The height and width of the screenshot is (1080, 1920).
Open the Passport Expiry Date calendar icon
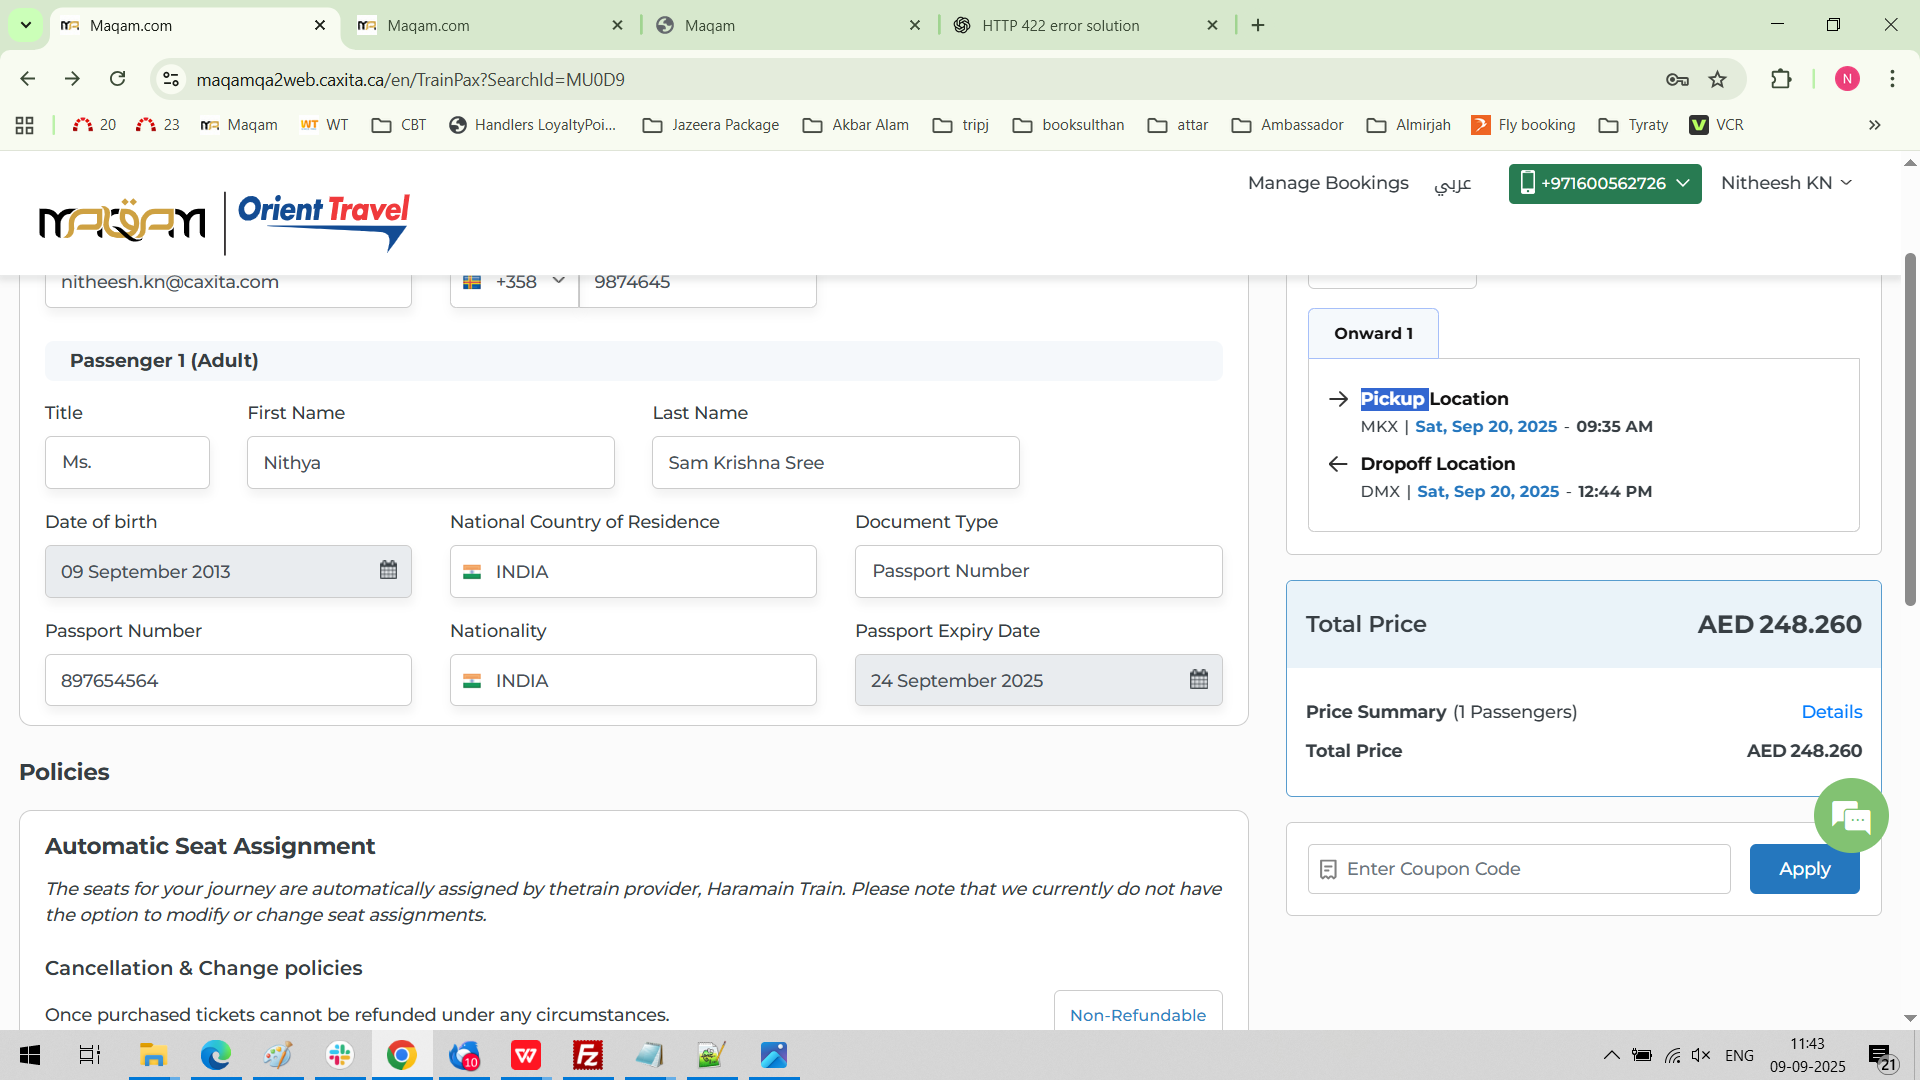tap(1198, 680)
